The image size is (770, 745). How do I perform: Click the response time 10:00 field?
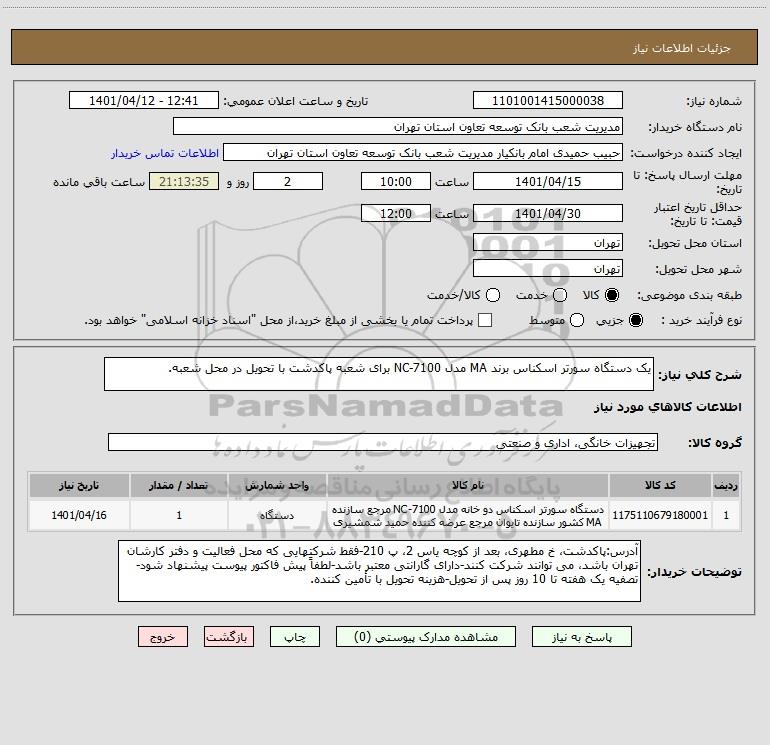tap(396, 182)
